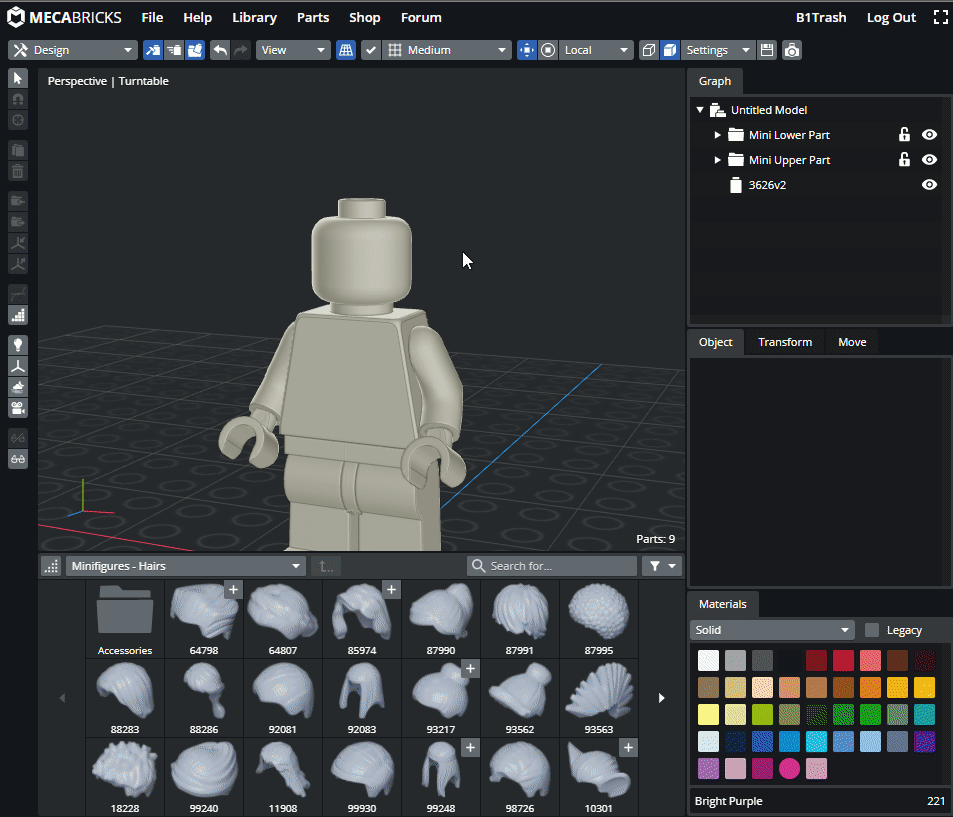Image resolution: width=953 pixels, height=817 pixels.
Task: Select the arrow selection tool
Action: click(x=18, y=78)
